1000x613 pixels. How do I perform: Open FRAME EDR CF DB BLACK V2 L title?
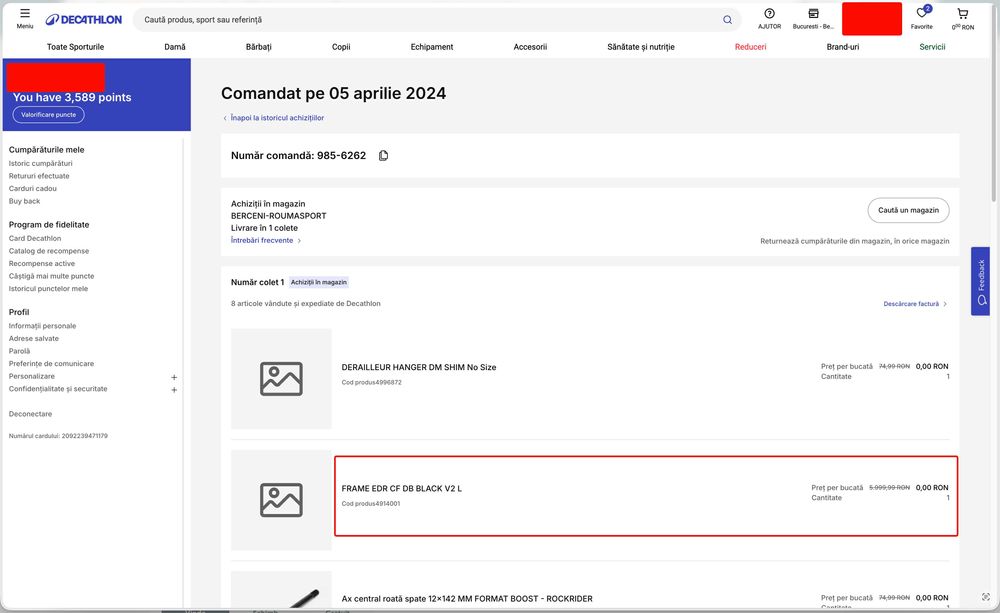point(401,489)
